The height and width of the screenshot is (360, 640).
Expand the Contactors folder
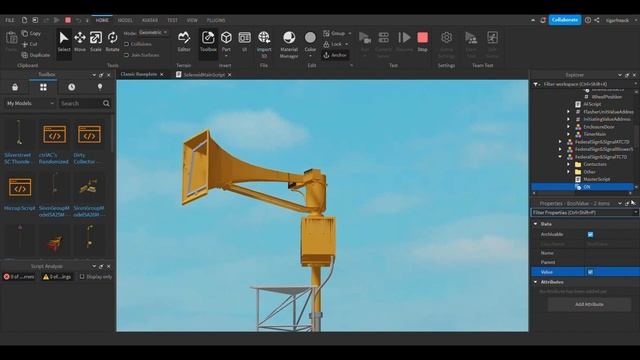point(568,164)
